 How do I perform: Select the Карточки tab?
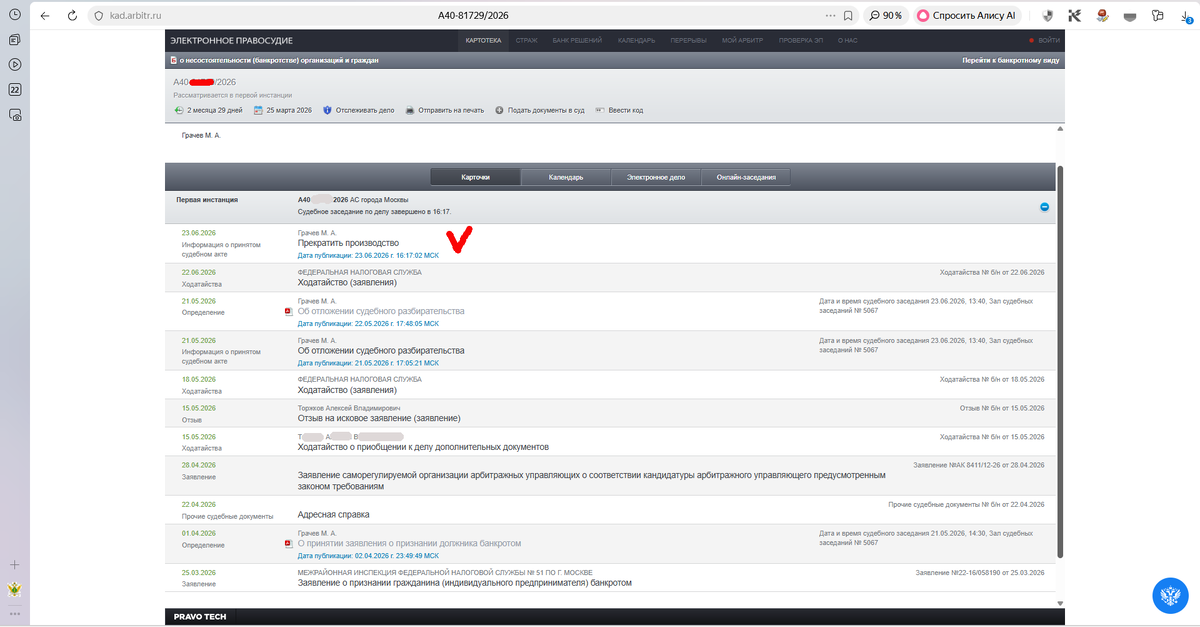pos(476,177)
